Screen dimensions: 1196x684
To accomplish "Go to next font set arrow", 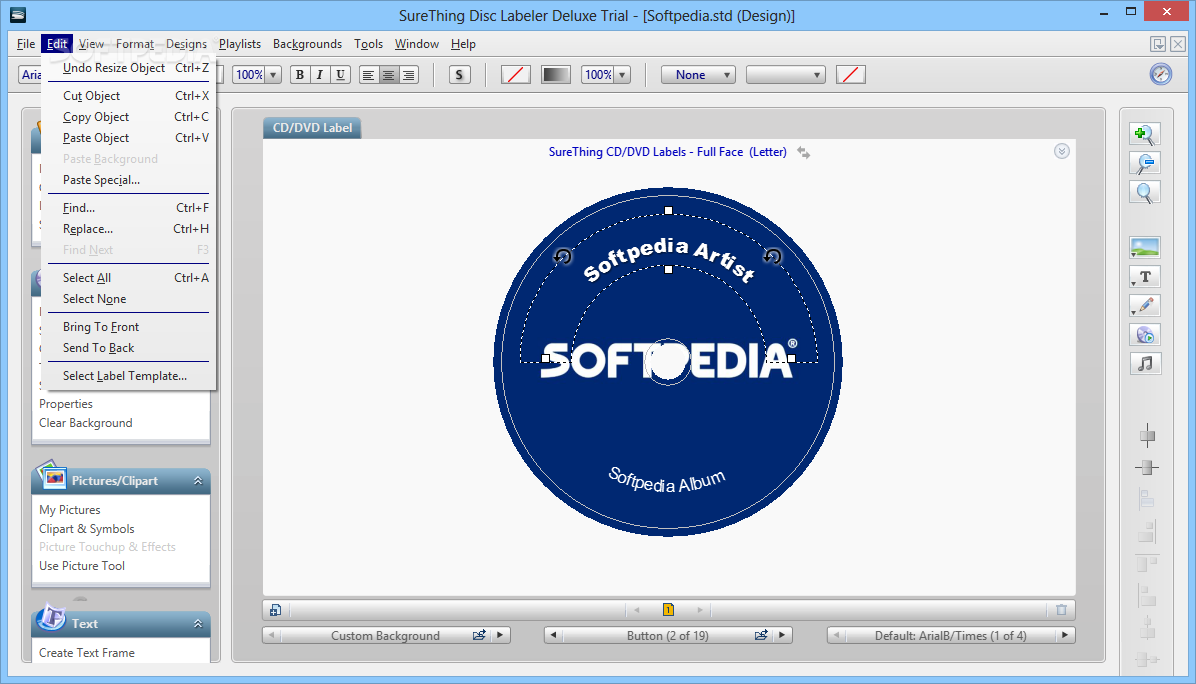I will pyautogui.click(x=1065, y=635).
